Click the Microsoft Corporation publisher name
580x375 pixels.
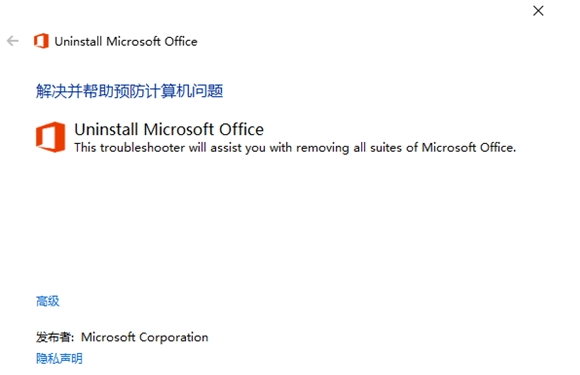click(145, 337)
